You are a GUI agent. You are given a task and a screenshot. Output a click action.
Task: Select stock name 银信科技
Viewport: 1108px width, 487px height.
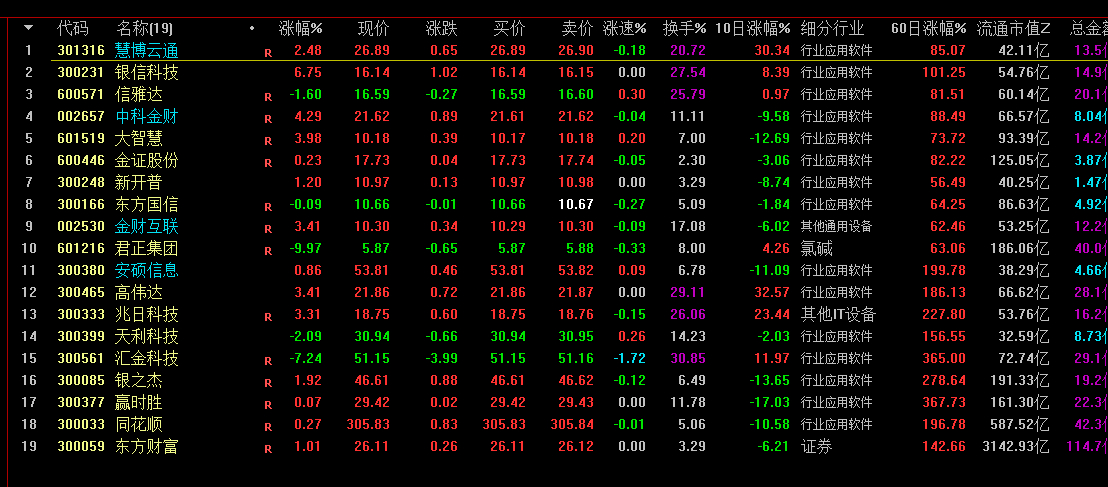click(146, 72)
